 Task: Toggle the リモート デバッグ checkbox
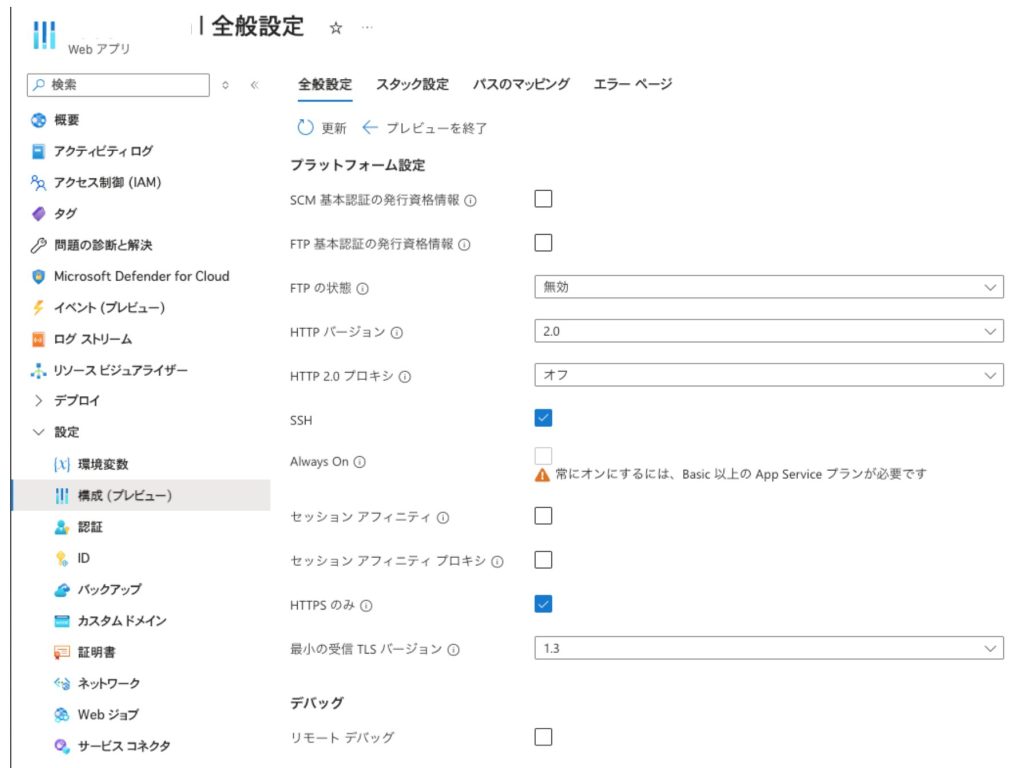tap(543, 737)
